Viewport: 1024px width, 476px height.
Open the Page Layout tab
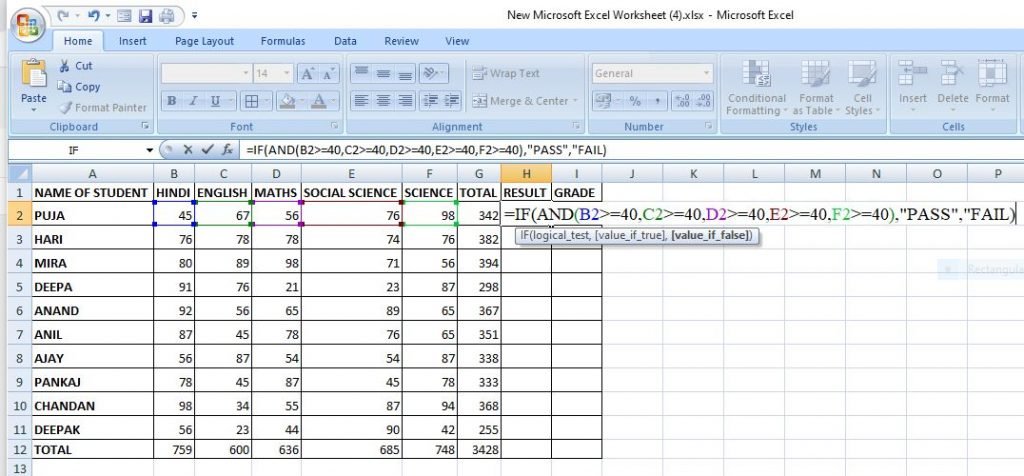[x=204, y=41]
